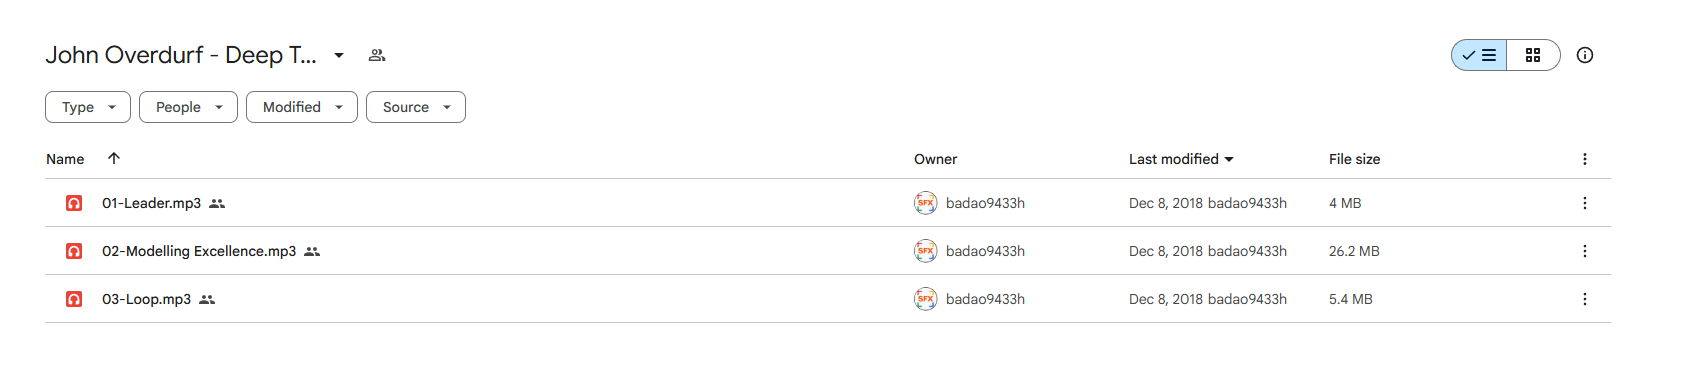The height and width of the screenshot is (390, 1690).
Task: Open the 03-Loop.mp3 file
Action: coord(146,299)
